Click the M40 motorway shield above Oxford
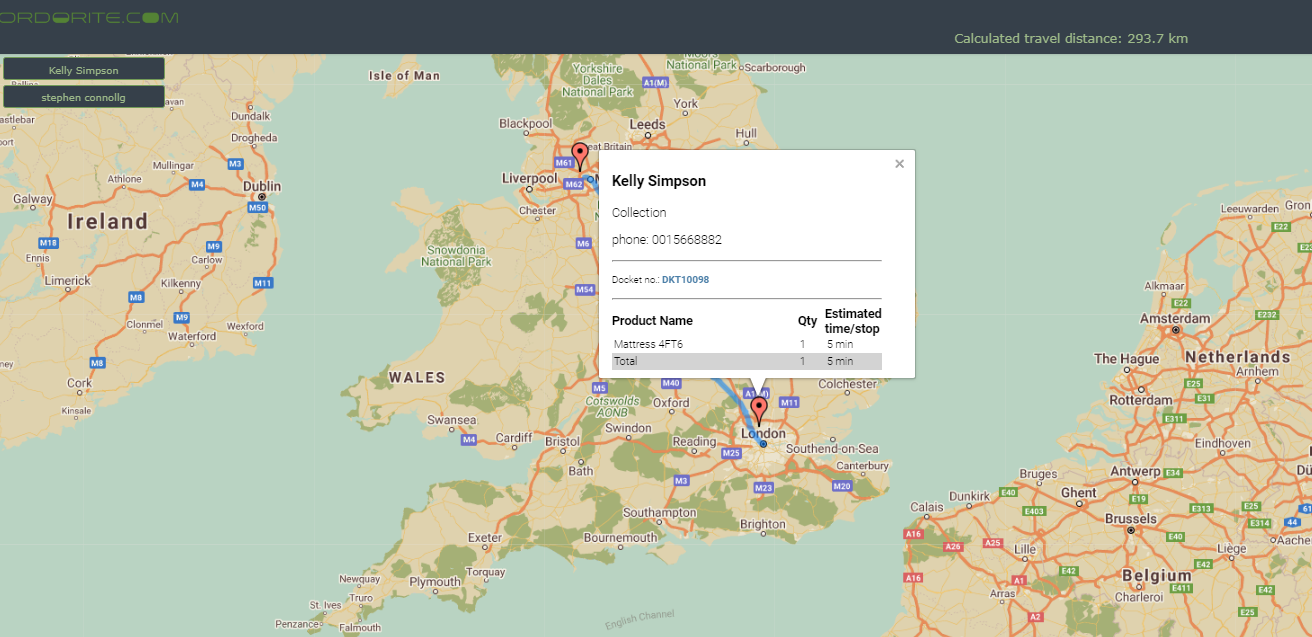The height and width of the screenshot is (637, 1312). pyautogui.click(x=671, y=384)
